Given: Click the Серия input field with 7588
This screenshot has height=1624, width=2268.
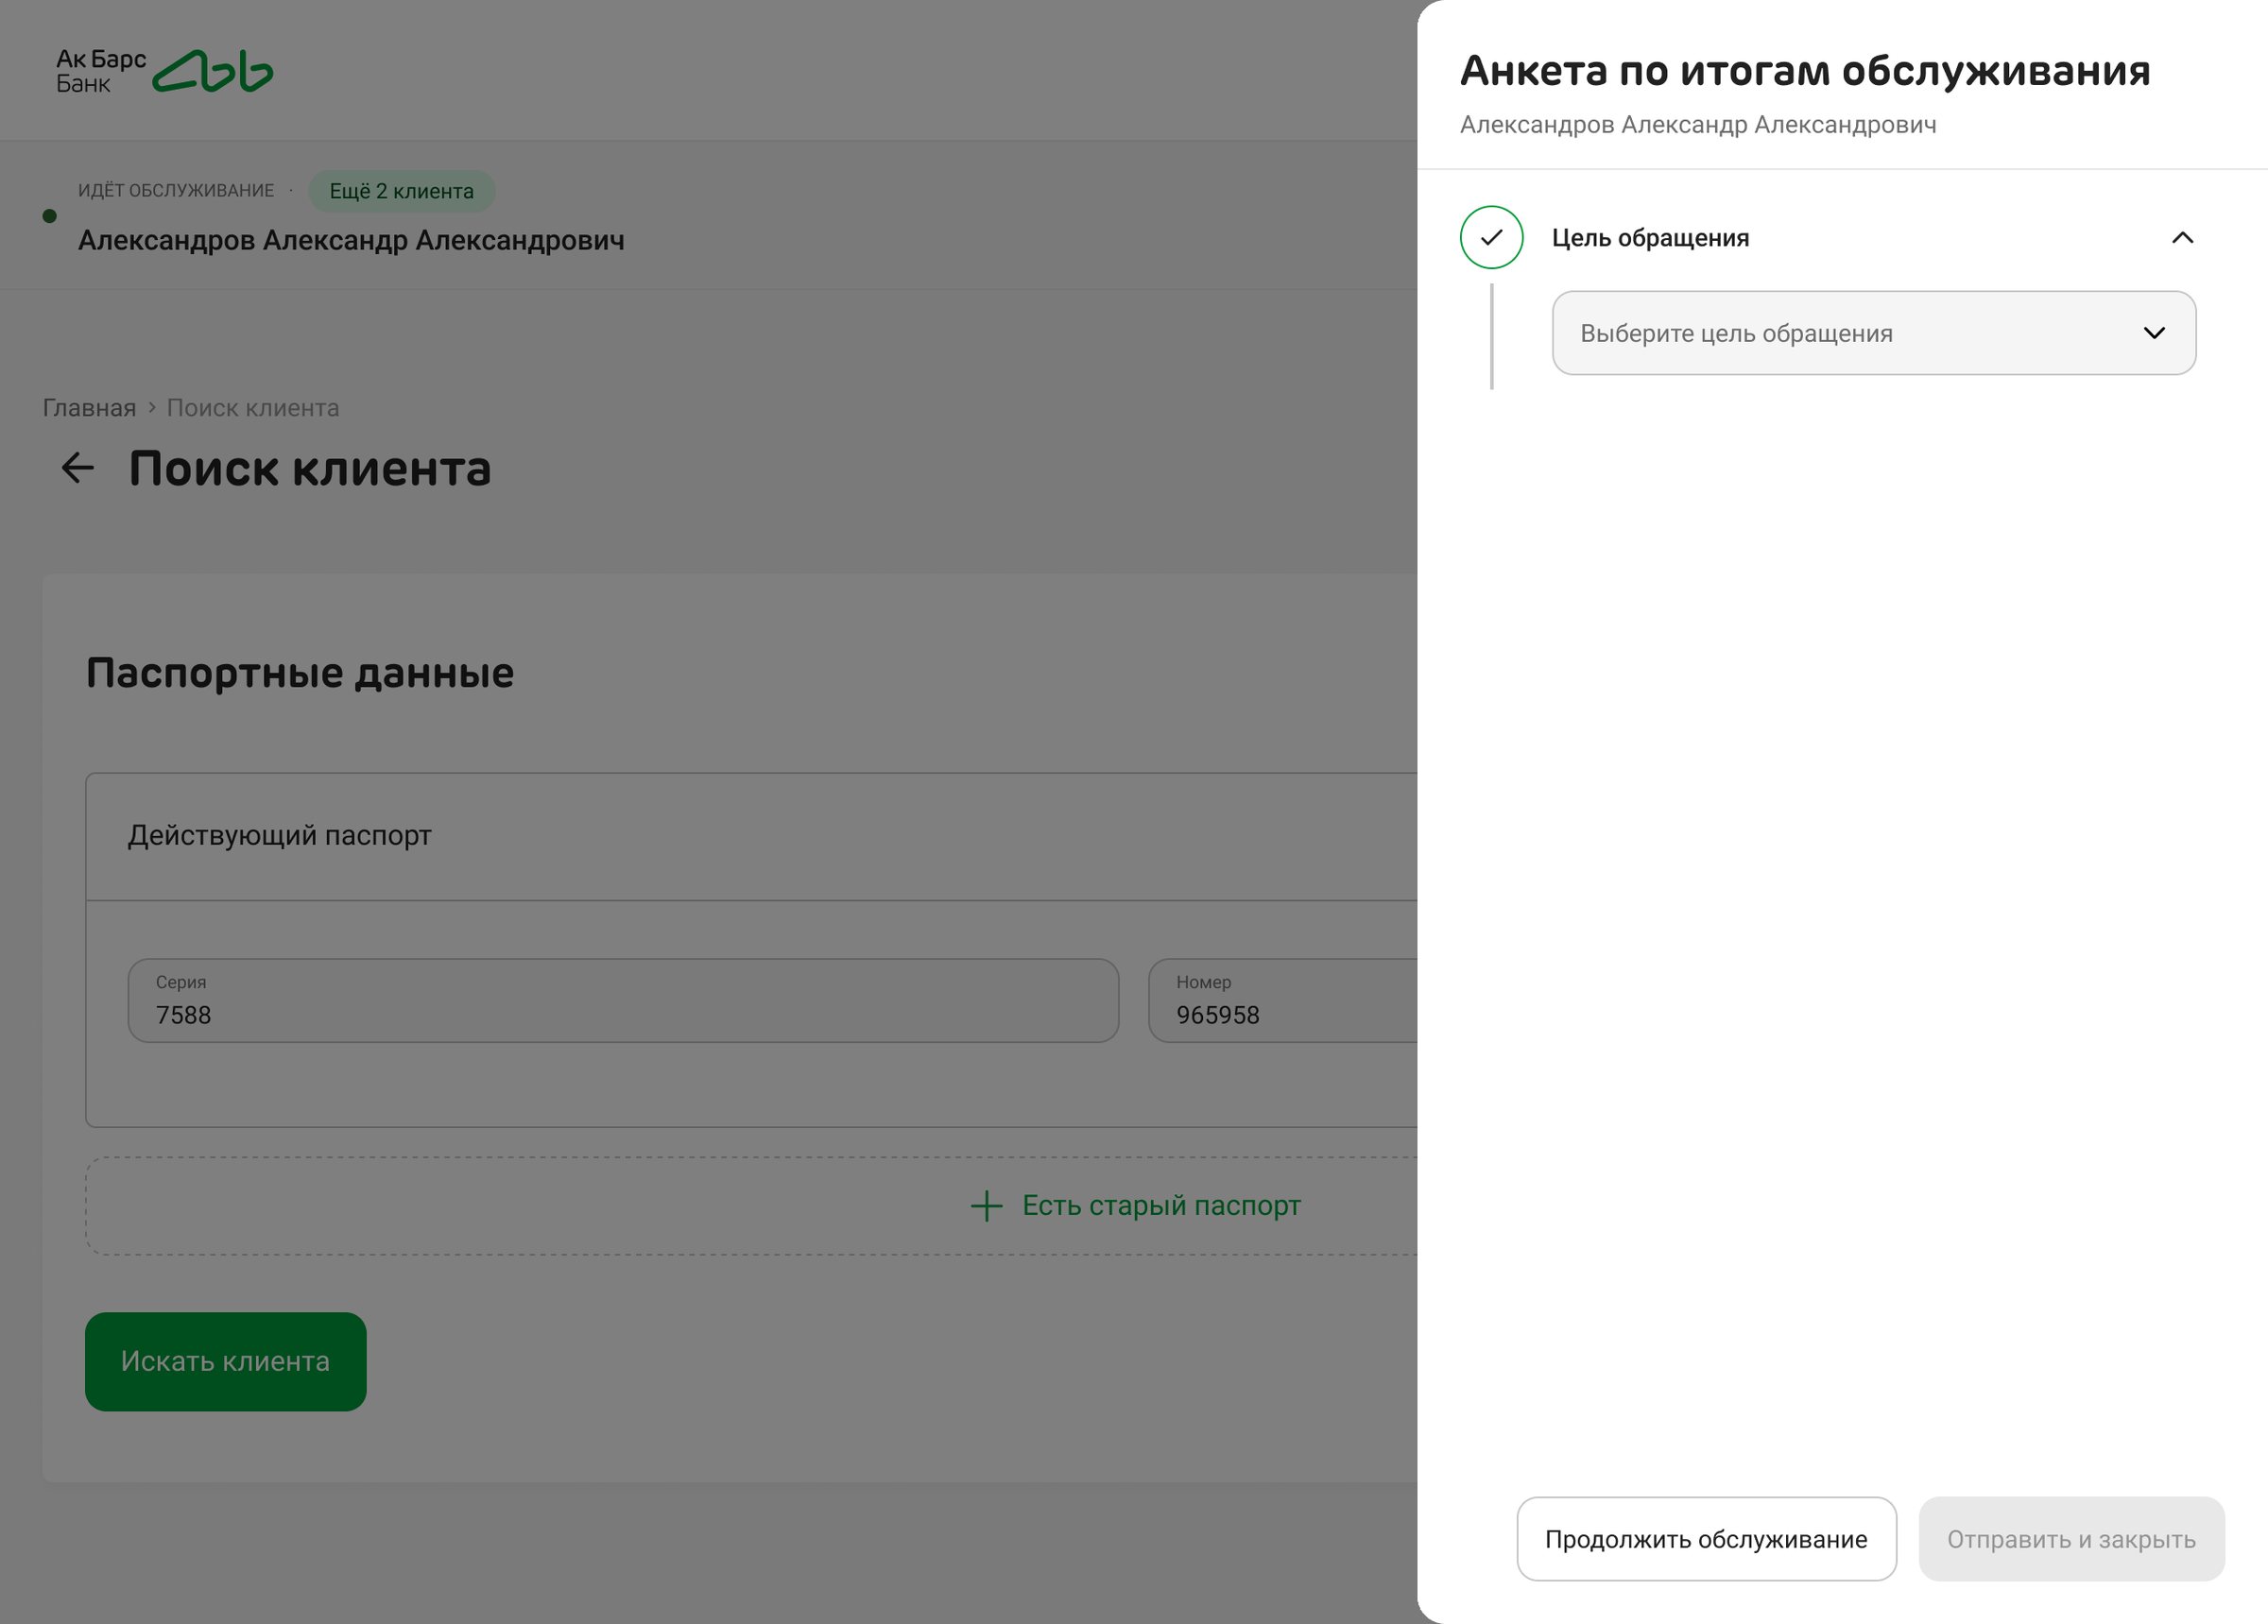Looking at the screenshot, I should (623, 1001).
